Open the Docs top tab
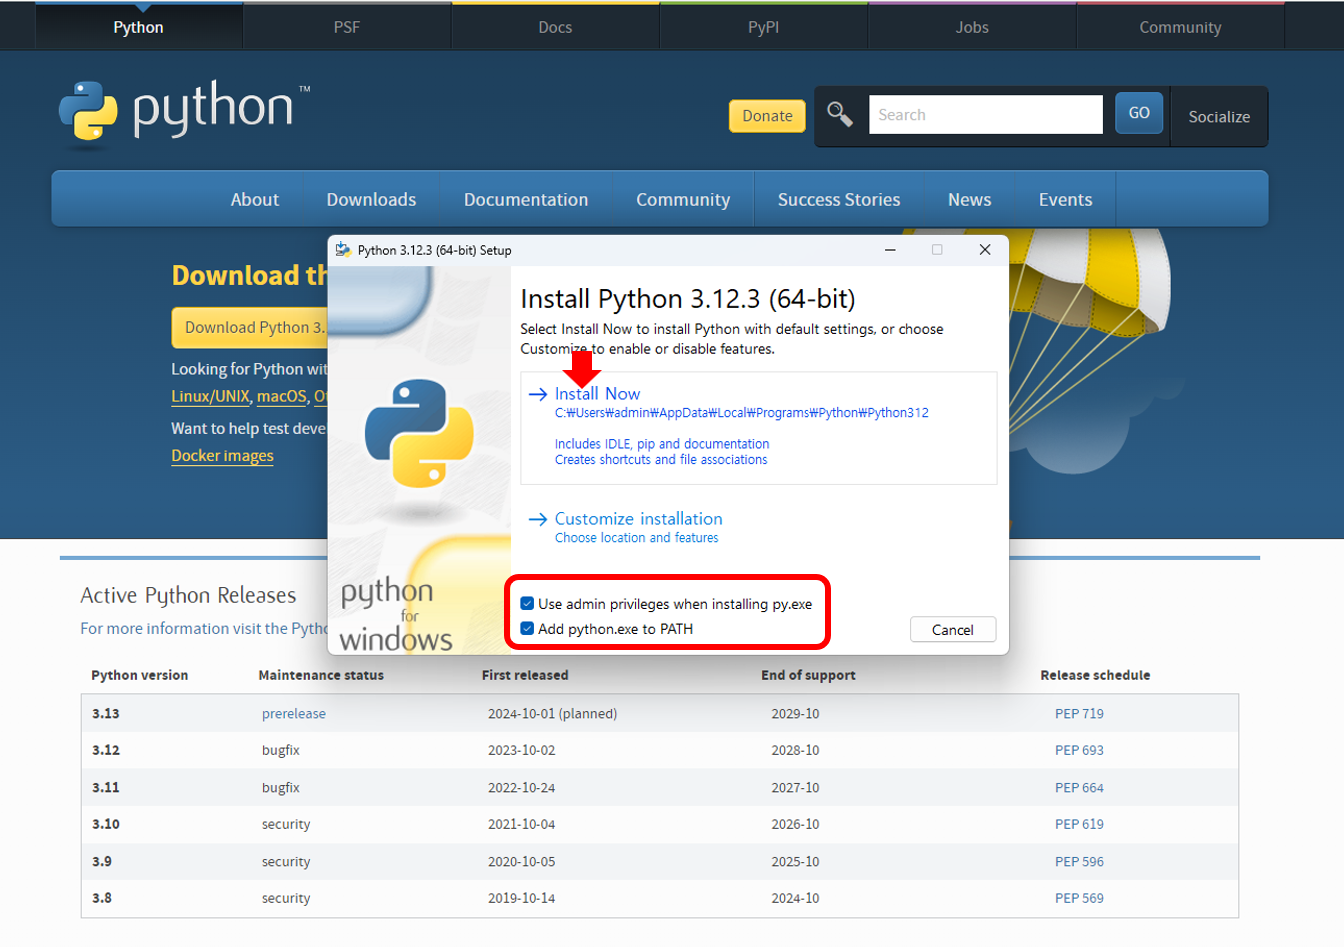This screenshot has height=947, width=1344. 555,27
